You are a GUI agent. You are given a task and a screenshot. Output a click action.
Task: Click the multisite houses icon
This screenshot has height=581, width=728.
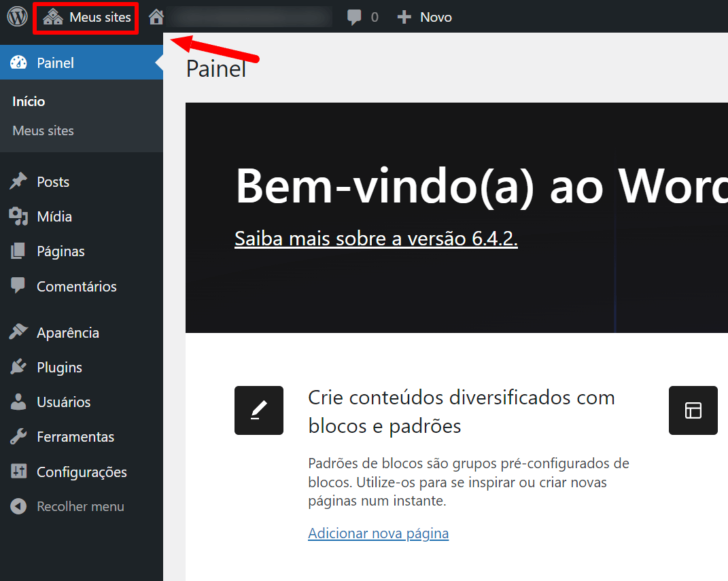53,17
